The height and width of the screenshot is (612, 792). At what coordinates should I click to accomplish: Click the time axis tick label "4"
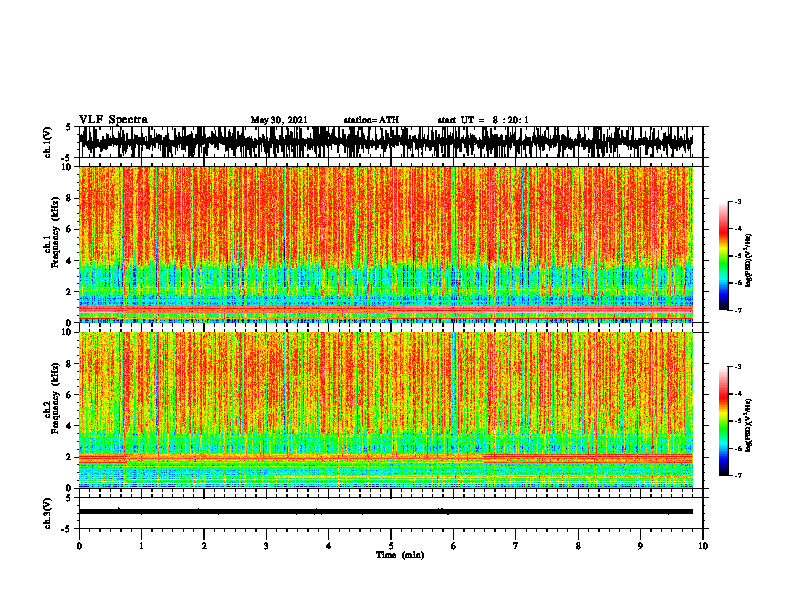pos(329,546)
